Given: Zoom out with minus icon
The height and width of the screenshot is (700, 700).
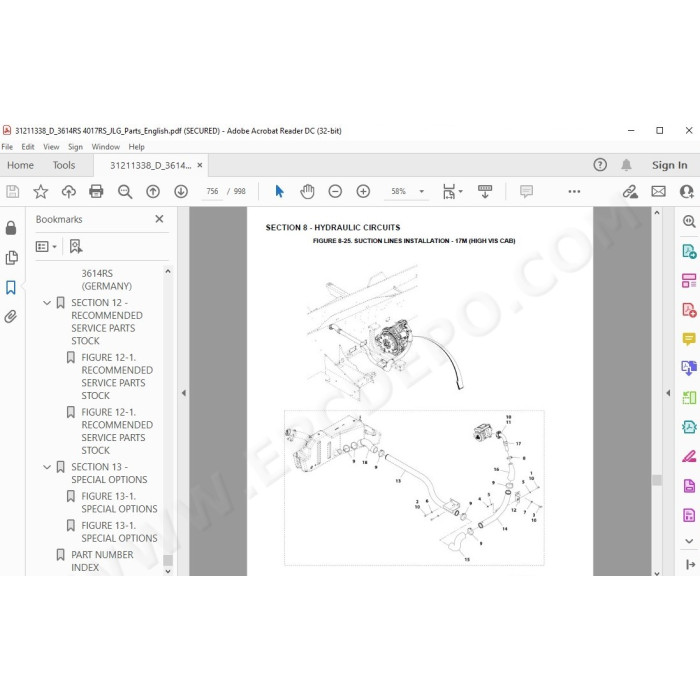Looking at the screenshot, I should click(x=335, y=192).
